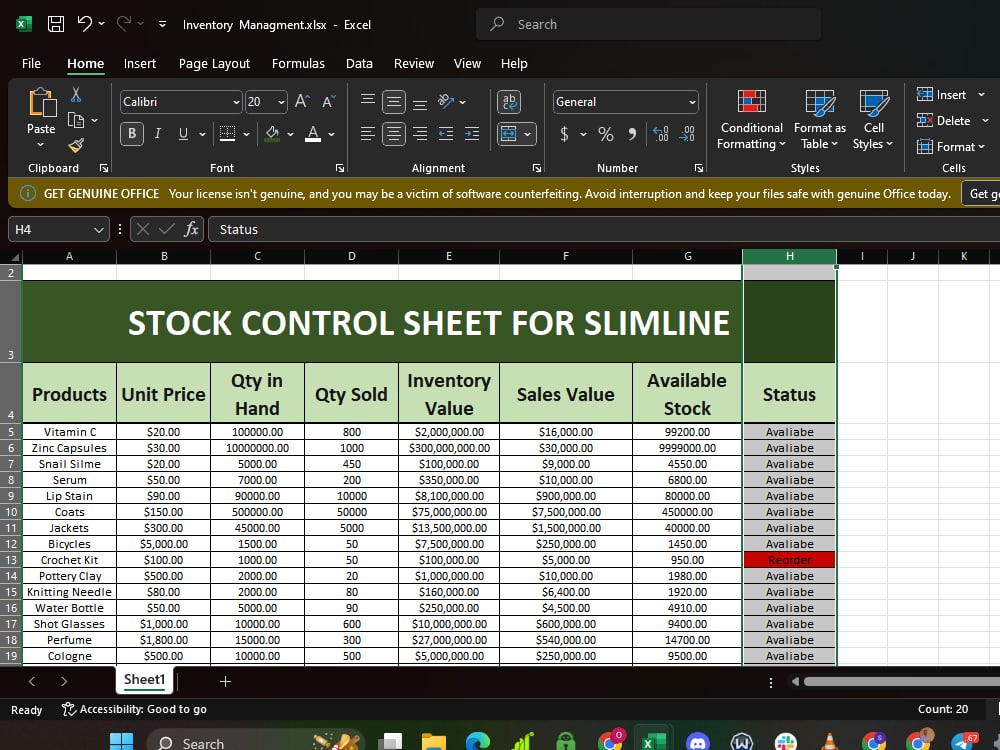1000x750 pixels.
Task: Apply top align to the cell
Action: tap(367, 99)
